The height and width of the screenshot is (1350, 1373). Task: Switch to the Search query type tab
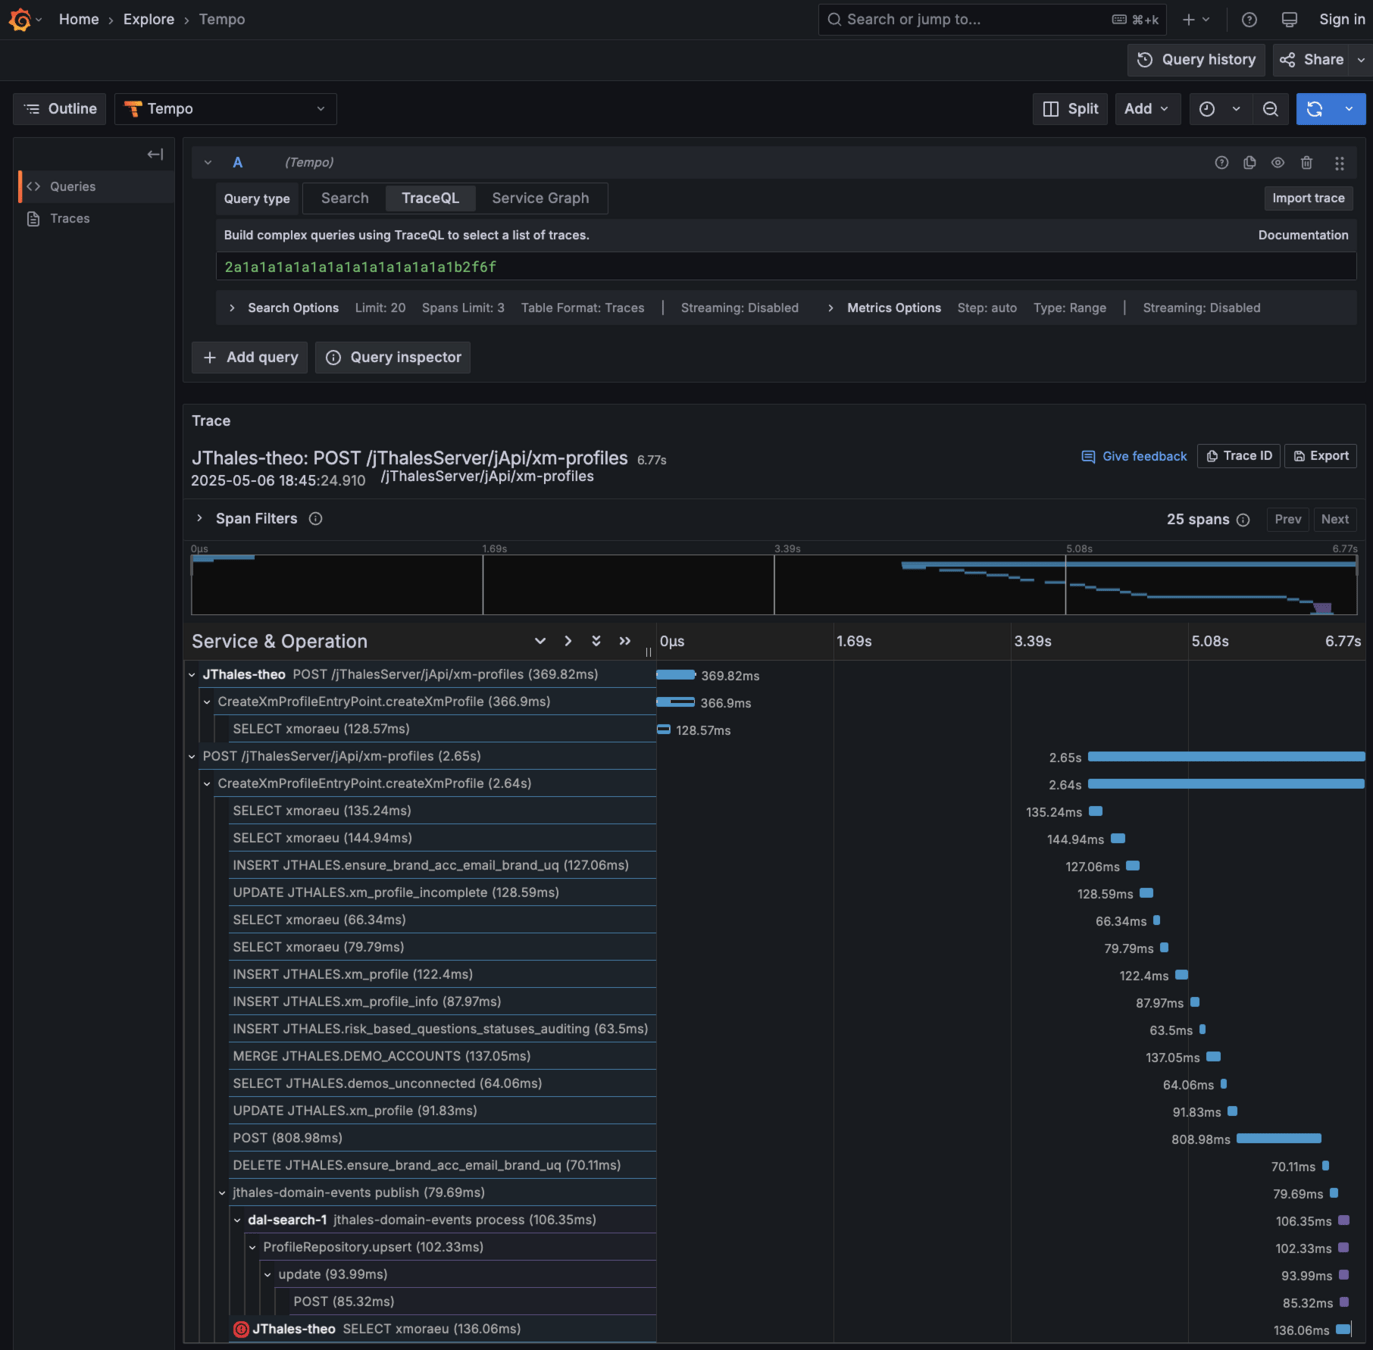[345, 198]
